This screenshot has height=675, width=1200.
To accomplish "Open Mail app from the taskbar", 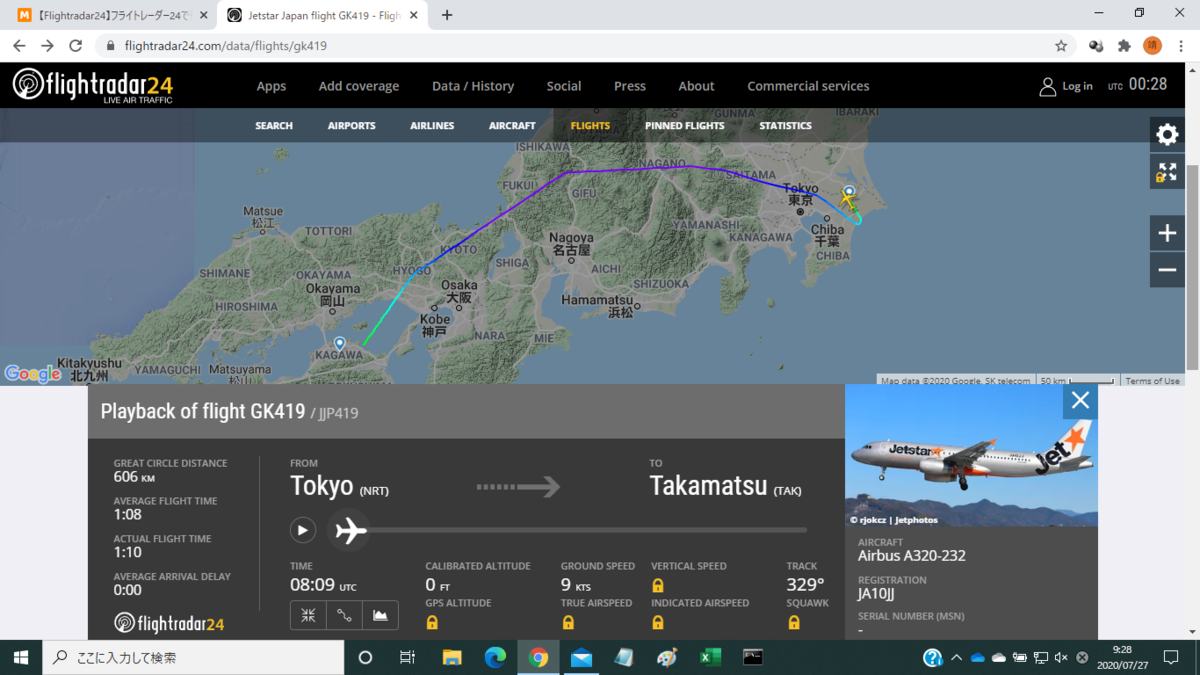I will coord(581,657).
